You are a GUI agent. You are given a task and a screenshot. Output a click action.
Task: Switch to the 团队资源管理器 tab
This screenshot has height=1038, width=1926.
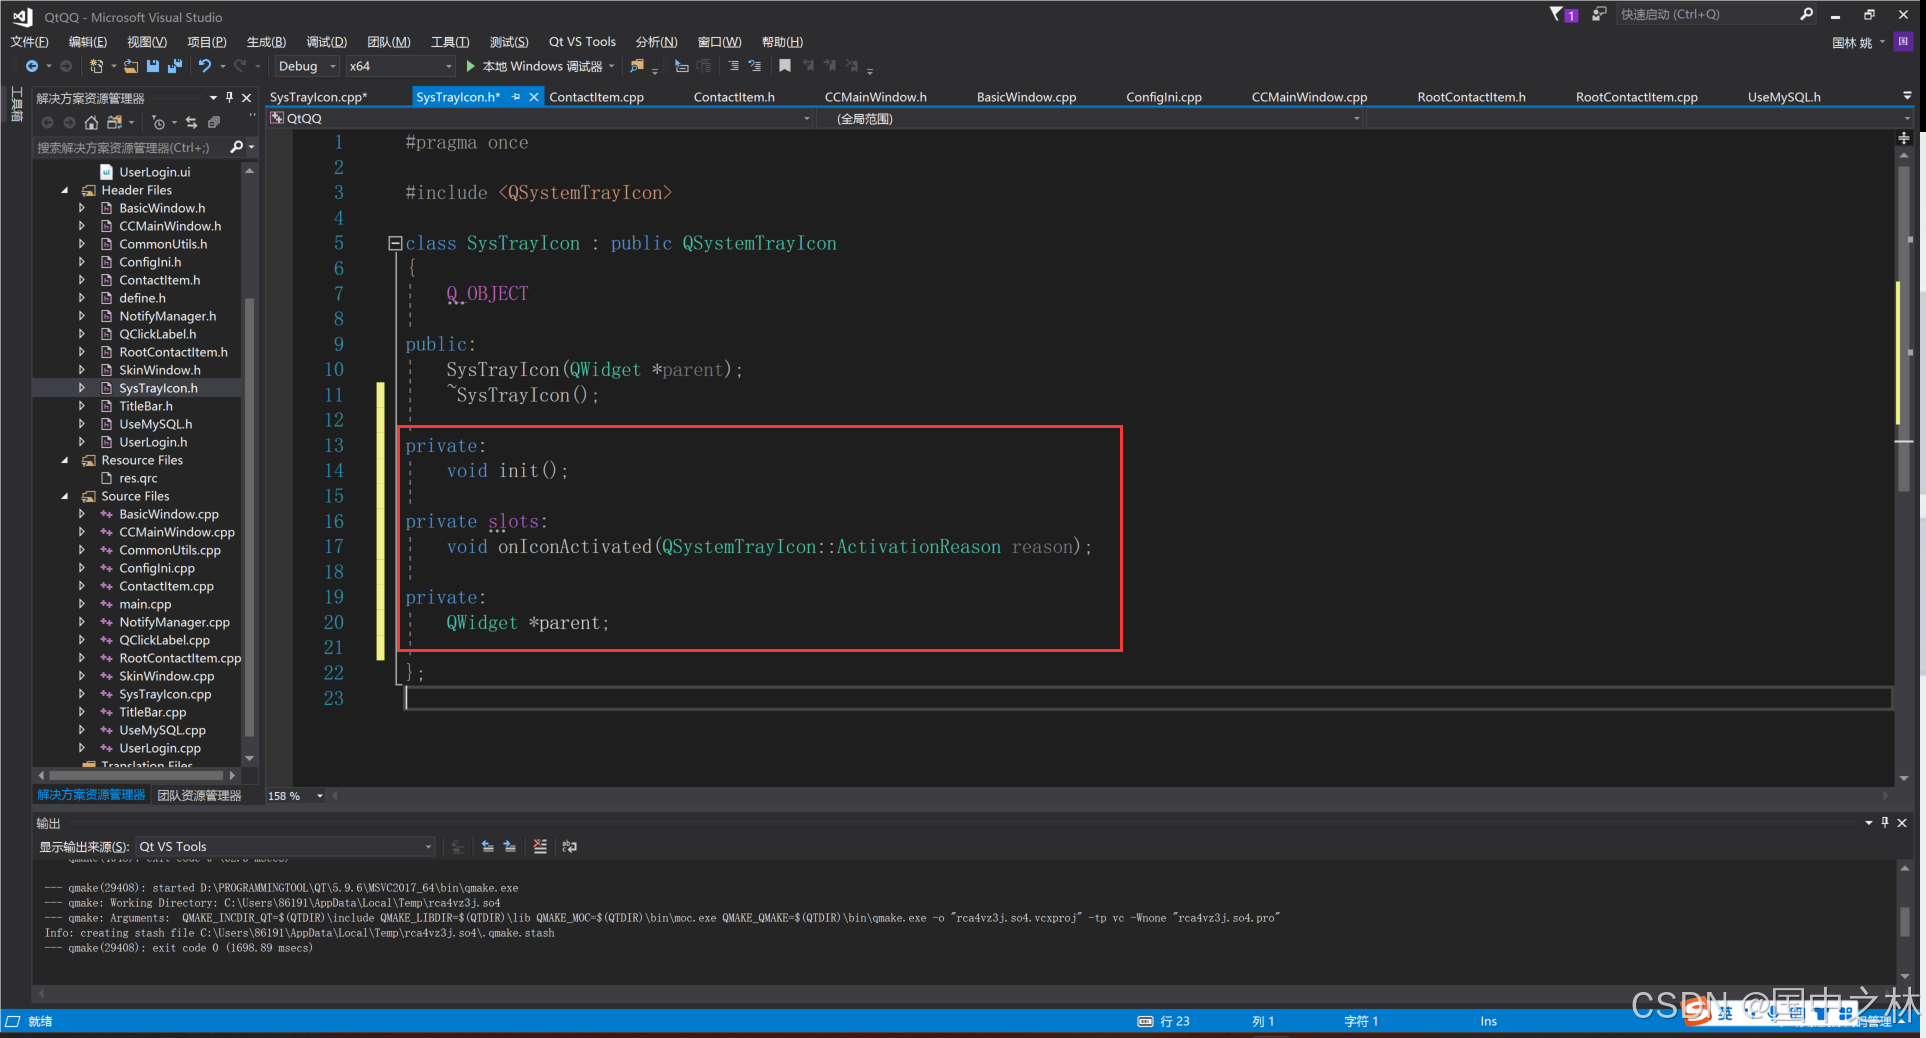(x=199, y=796)
